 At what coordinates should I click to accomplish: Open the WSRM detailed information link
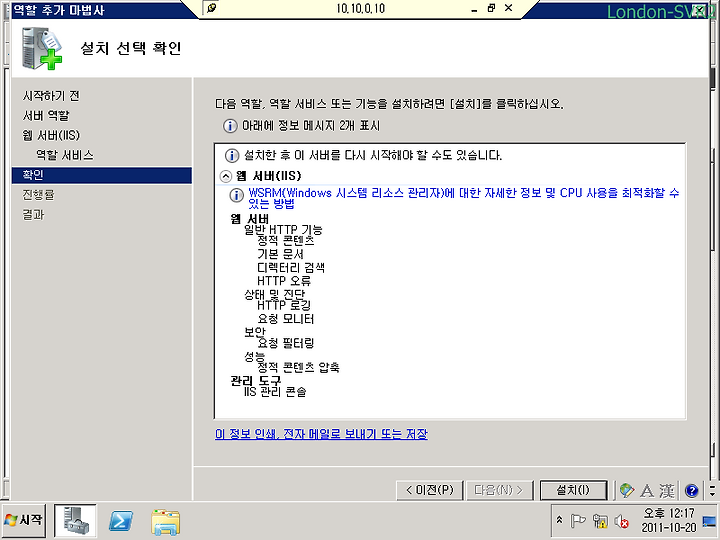[463, 198]
